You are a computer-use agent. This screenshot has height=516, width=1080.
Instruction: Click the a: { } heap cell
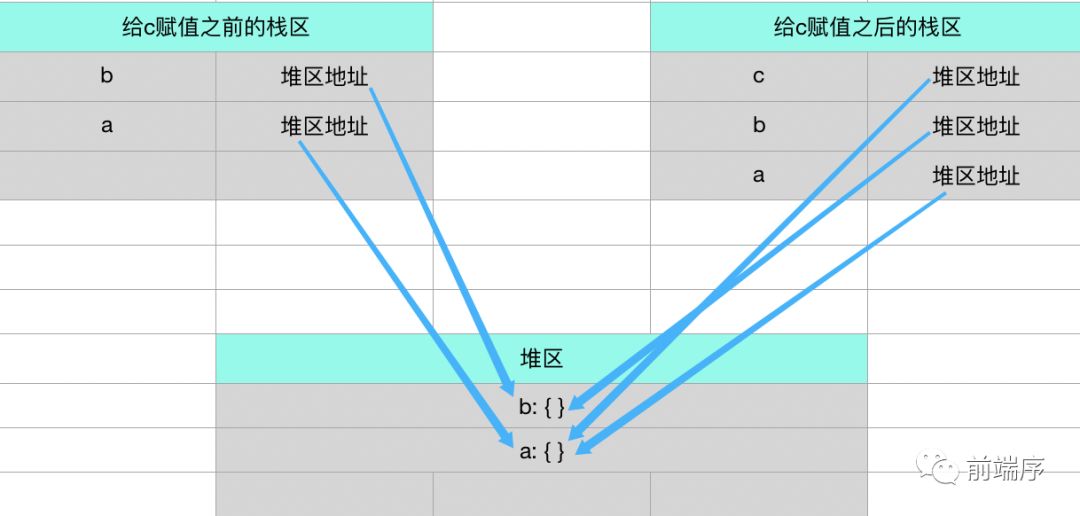[x=541, y=451]
